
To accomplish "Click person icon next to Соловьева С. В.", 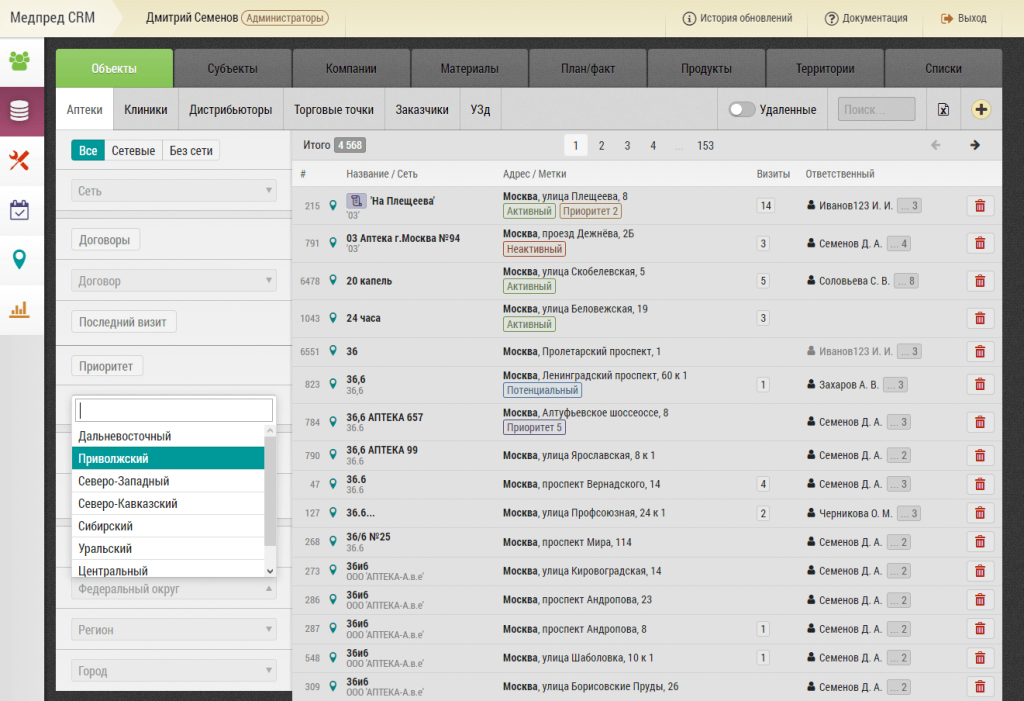I will (811, 280).
